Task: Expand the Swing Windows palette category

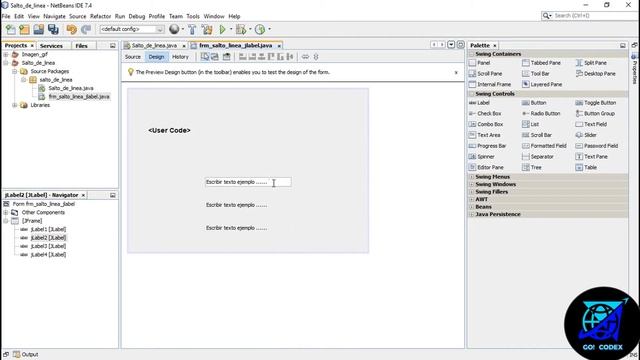Action: coord(472,184)
